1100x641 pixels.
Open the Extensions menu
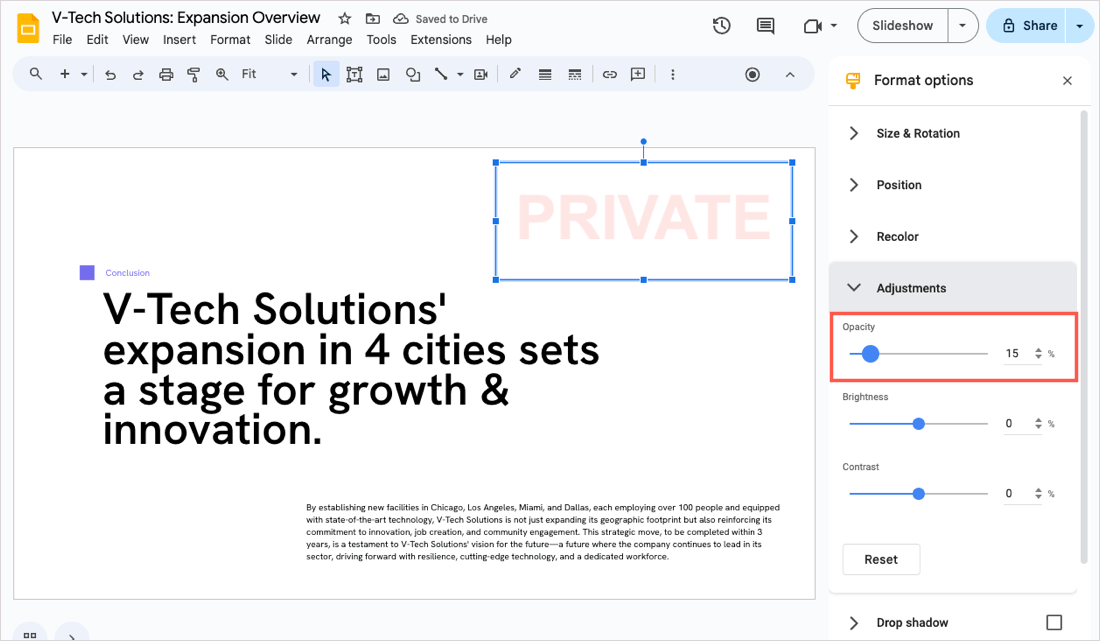coord(441,40)
